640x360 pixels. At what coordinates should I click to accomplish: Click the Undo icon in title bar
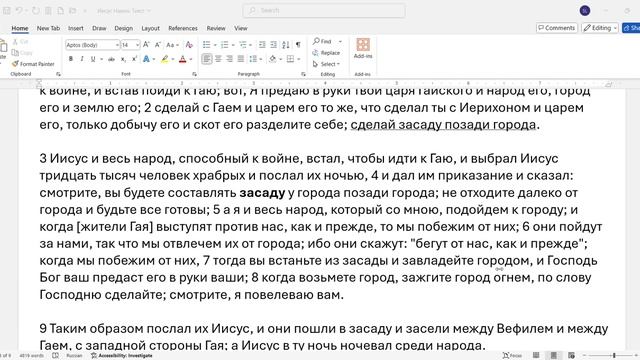point(19,11)
